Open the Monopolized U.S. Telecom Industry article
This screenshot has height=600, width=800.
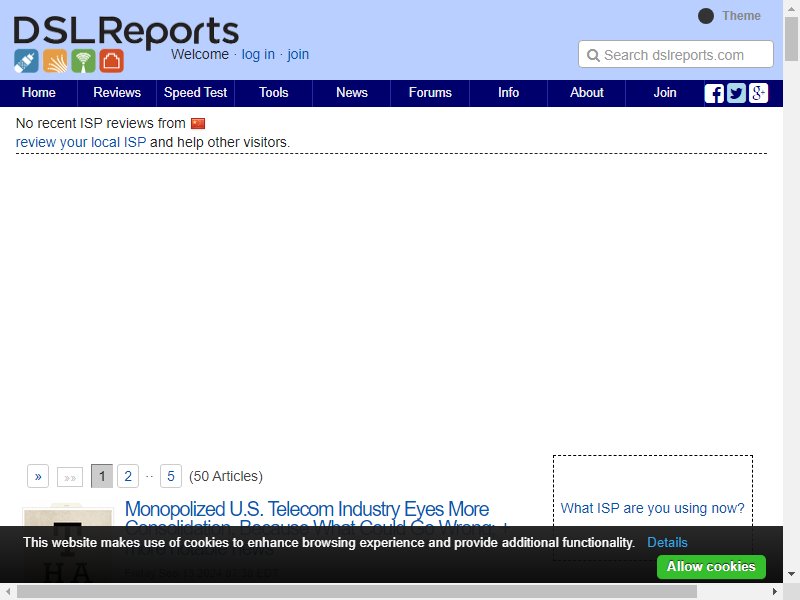point(316,519)
